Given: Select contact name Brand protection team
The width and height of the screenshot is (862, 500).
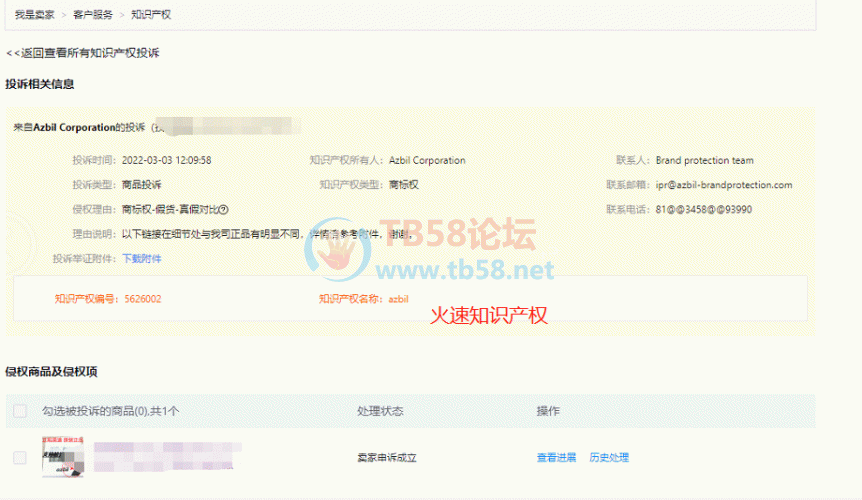Looking at the screenshot, I should point(705,160).
